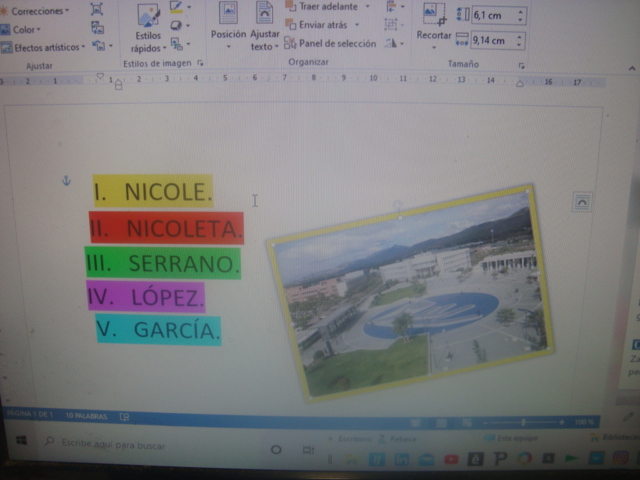
Task: Expand the Traer adelante dropdown arrow
Action: tap(367, 7)
